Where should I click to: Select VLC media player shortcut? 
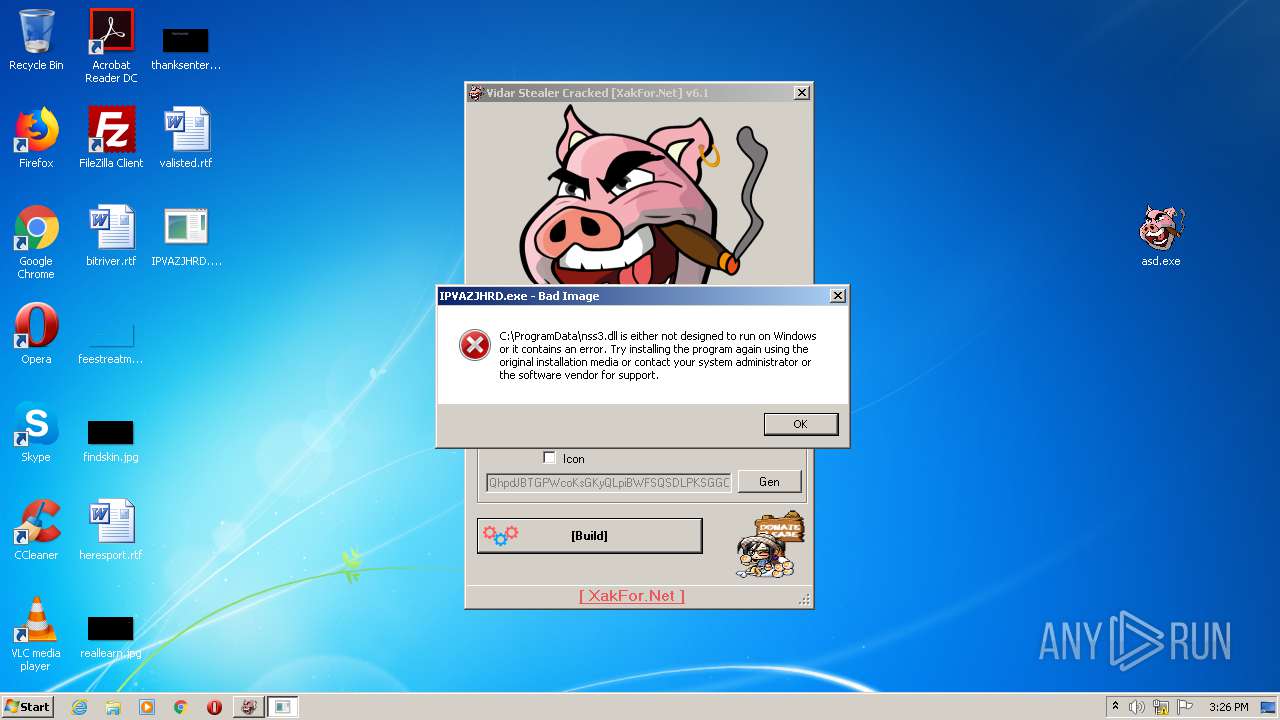[x=36, y=634]
